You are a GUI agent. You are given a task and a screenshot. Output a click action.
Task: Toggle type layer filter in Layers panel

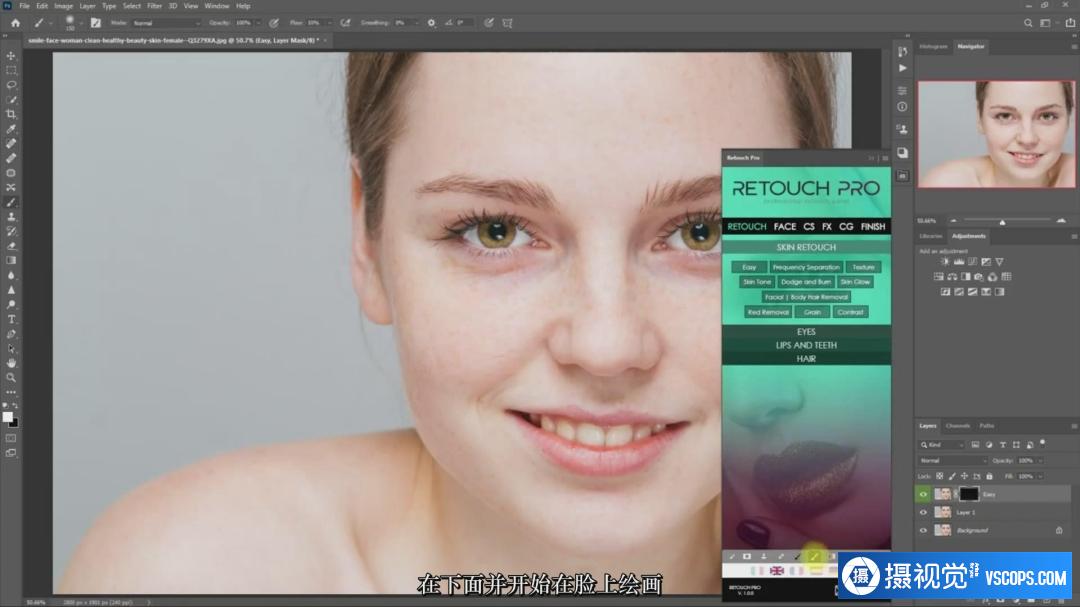1003,445
